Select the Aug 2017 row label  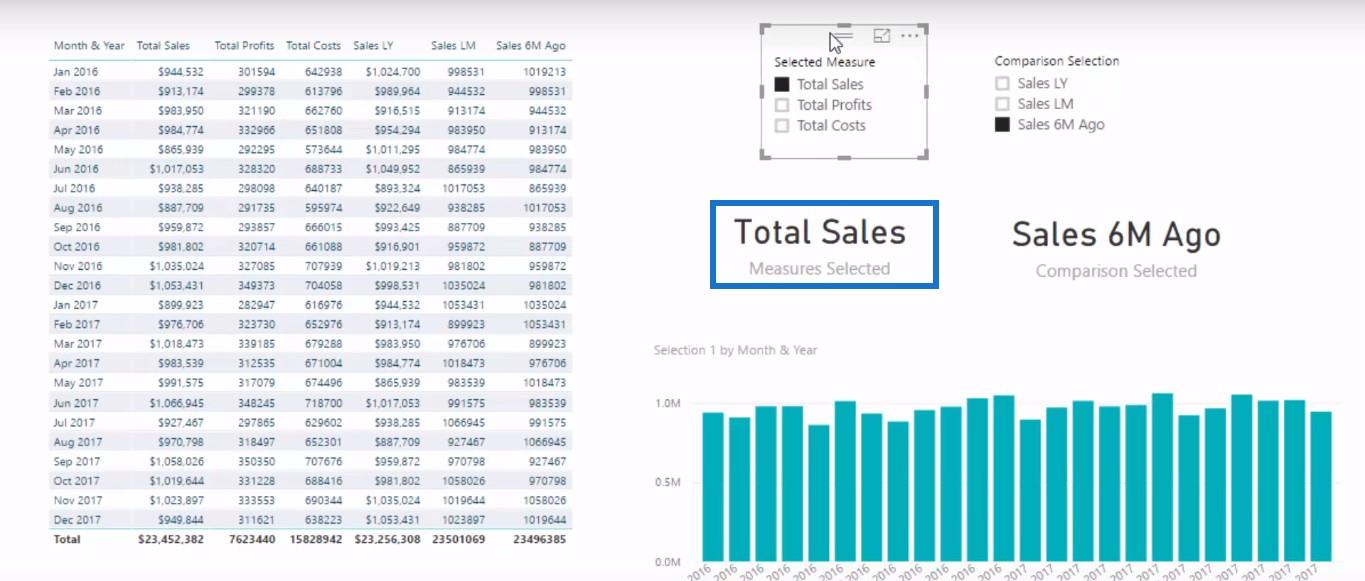coord(76,441)
